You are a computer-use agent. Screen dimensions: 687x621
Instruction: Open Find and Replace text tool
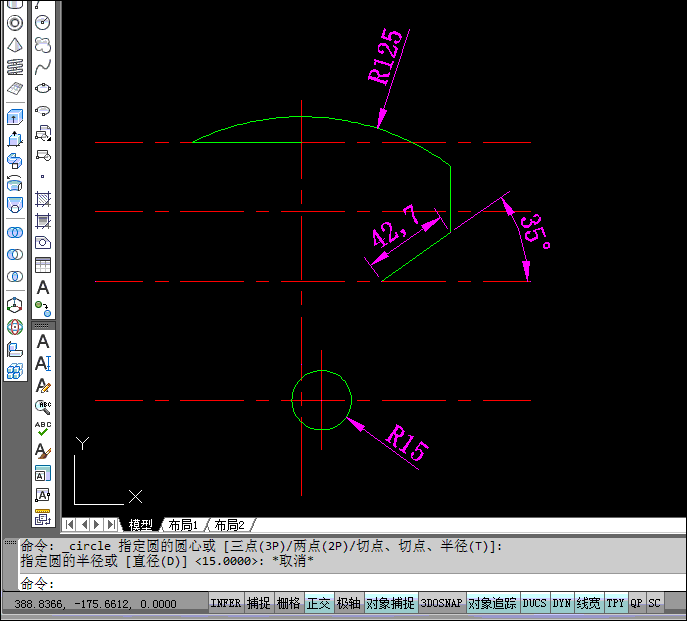tap(43, 407)
